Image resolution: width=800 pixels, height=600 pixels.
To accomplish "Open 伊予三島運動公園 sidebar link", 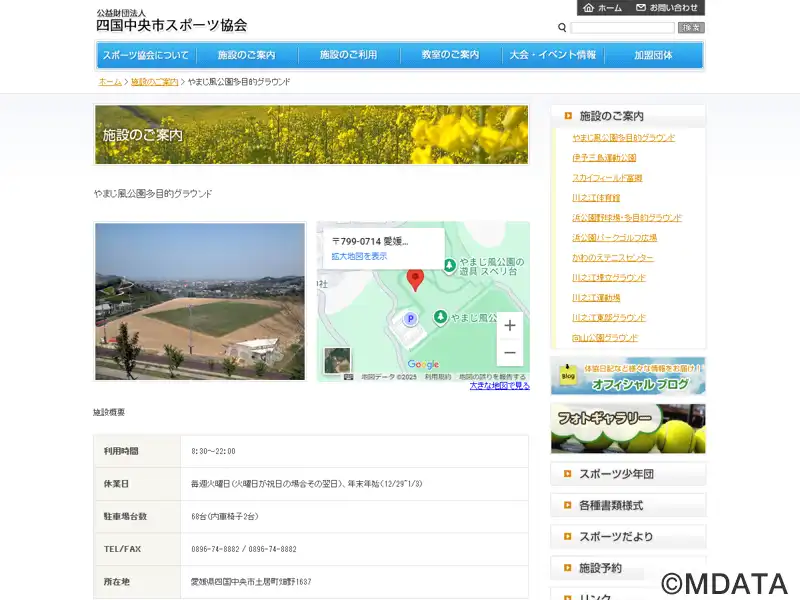I will pos(604,158).
